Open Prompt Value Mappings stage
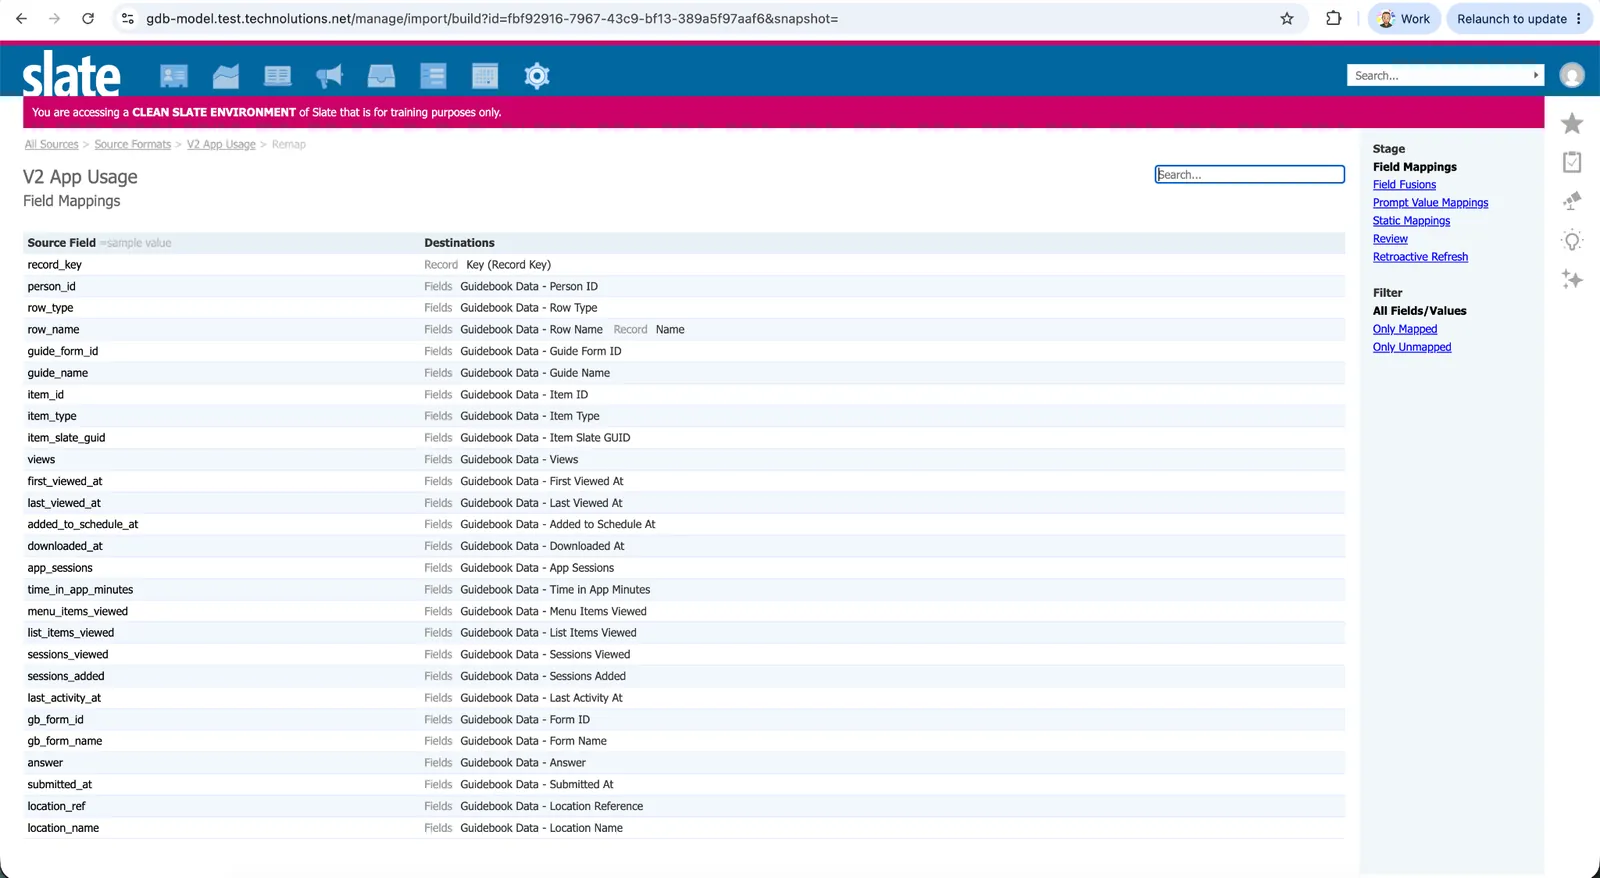1600x878 pixels. (x=1430, y=203)
